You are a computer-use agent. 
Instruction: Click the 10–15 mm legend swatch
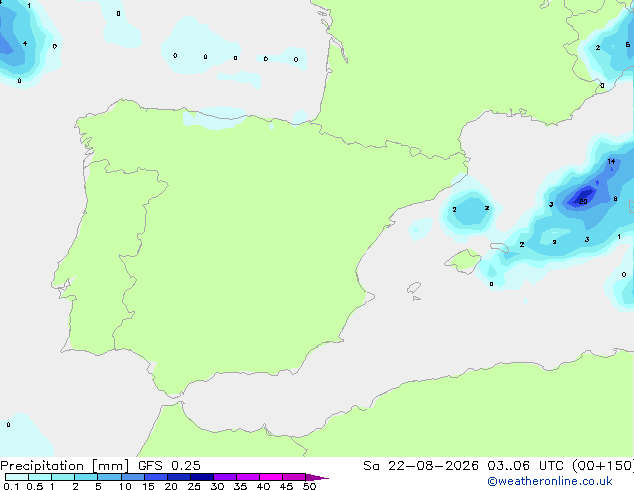pyautogui.click(x=132, y=477)
